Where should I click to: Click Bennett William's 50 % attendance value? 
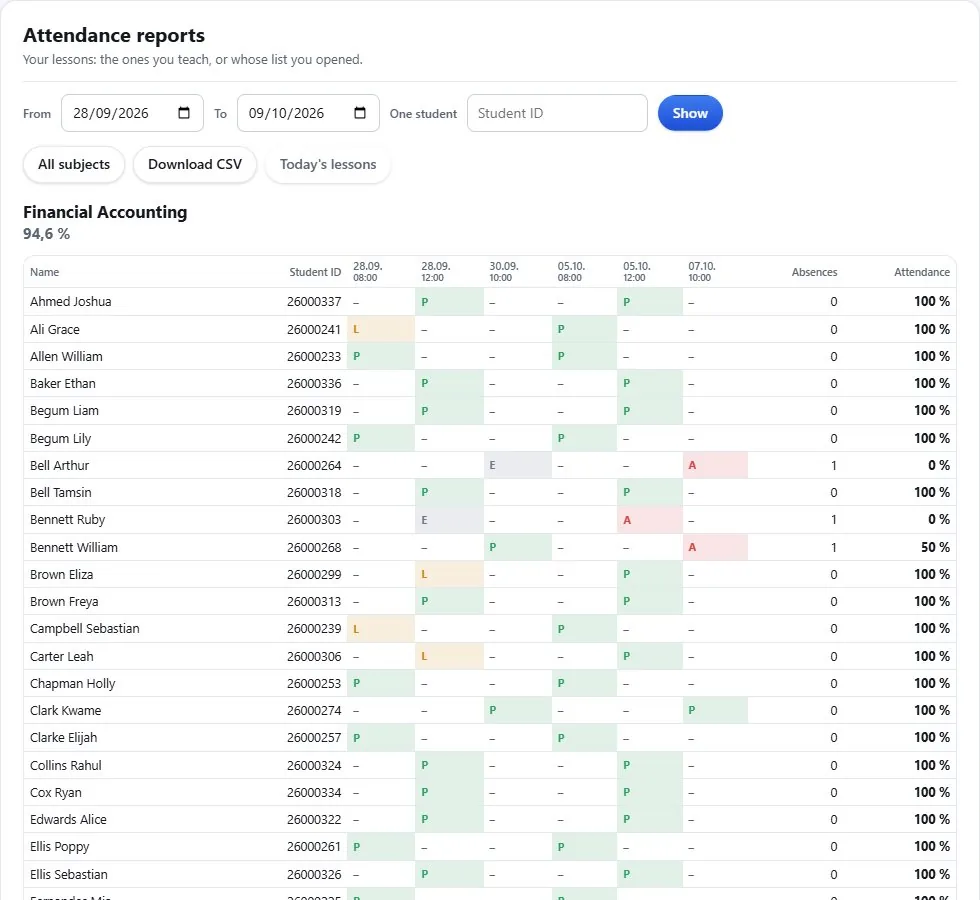(x=935, y=548)
